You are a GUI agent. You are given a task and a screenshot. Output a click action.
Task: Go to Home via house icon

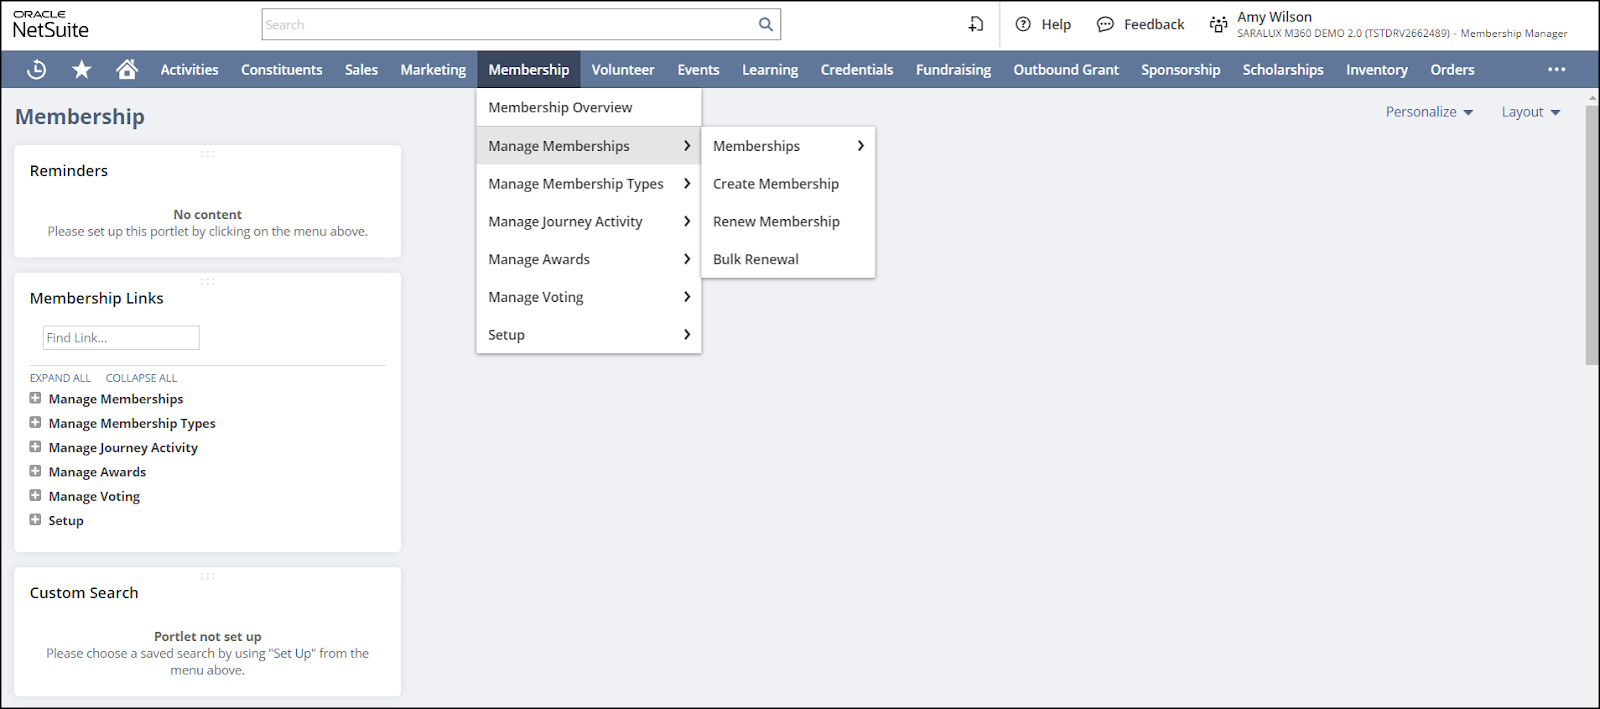(x=126, y=69)
